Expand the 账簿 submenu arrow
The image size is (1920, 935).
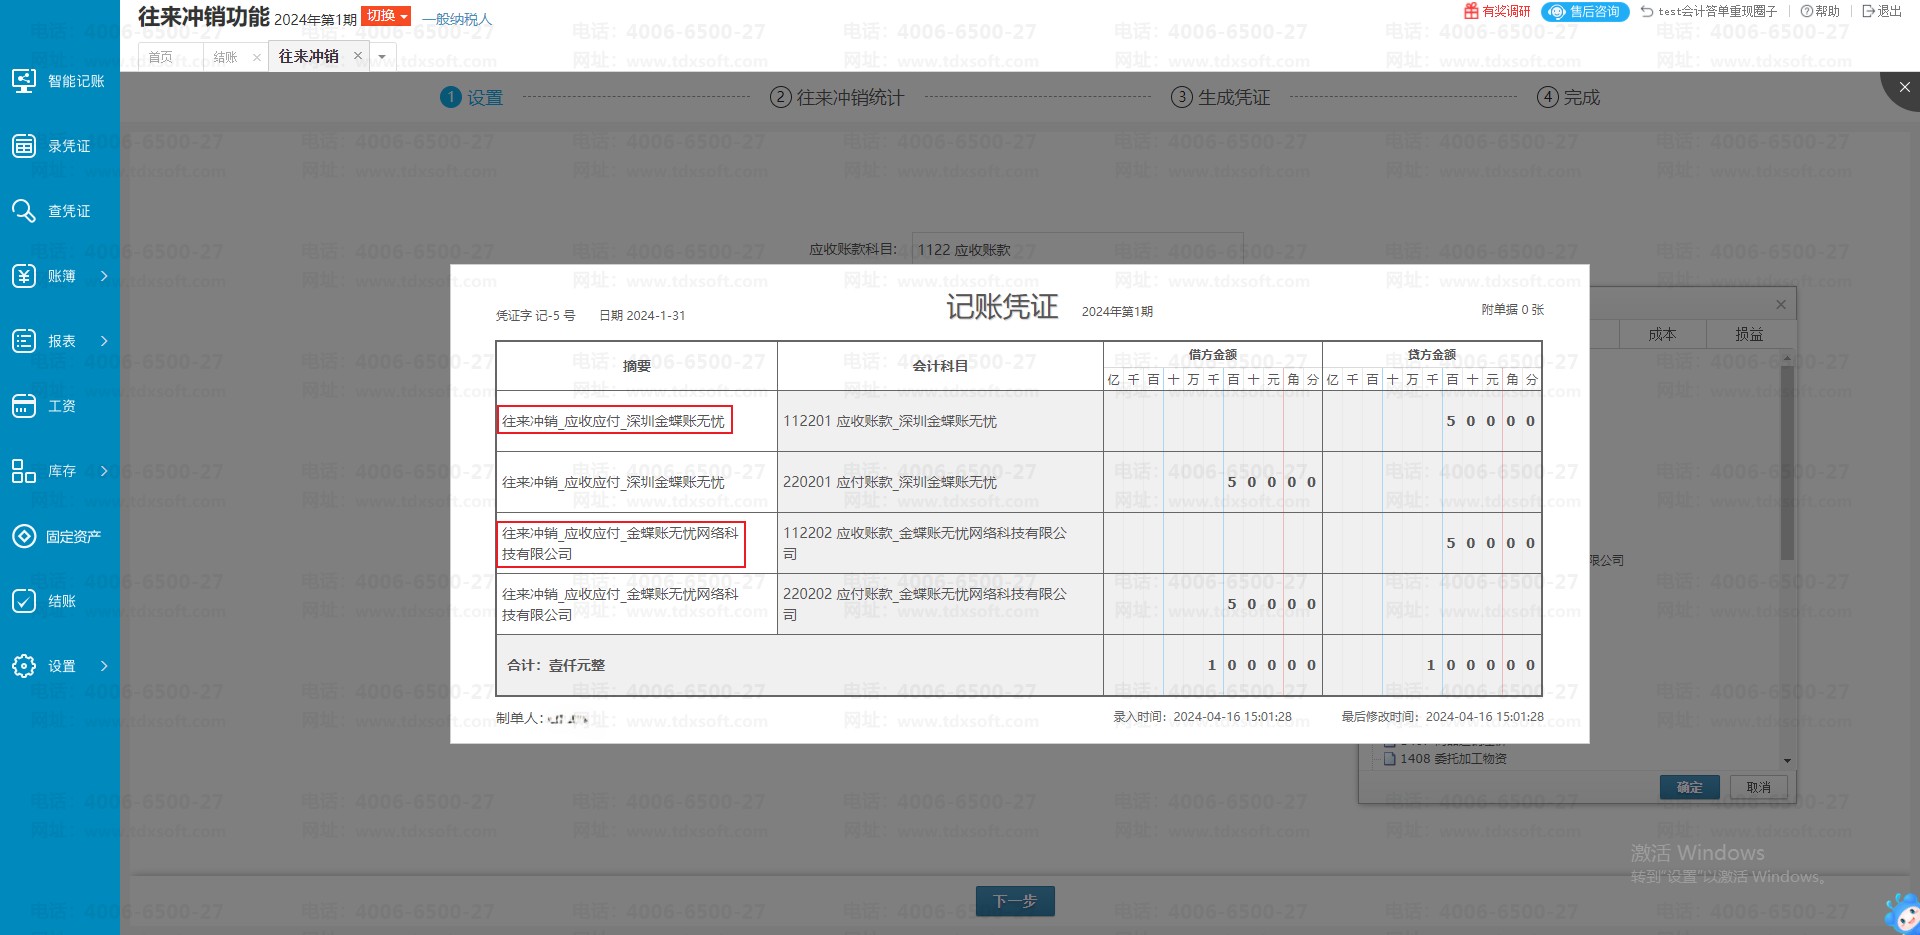104,276
